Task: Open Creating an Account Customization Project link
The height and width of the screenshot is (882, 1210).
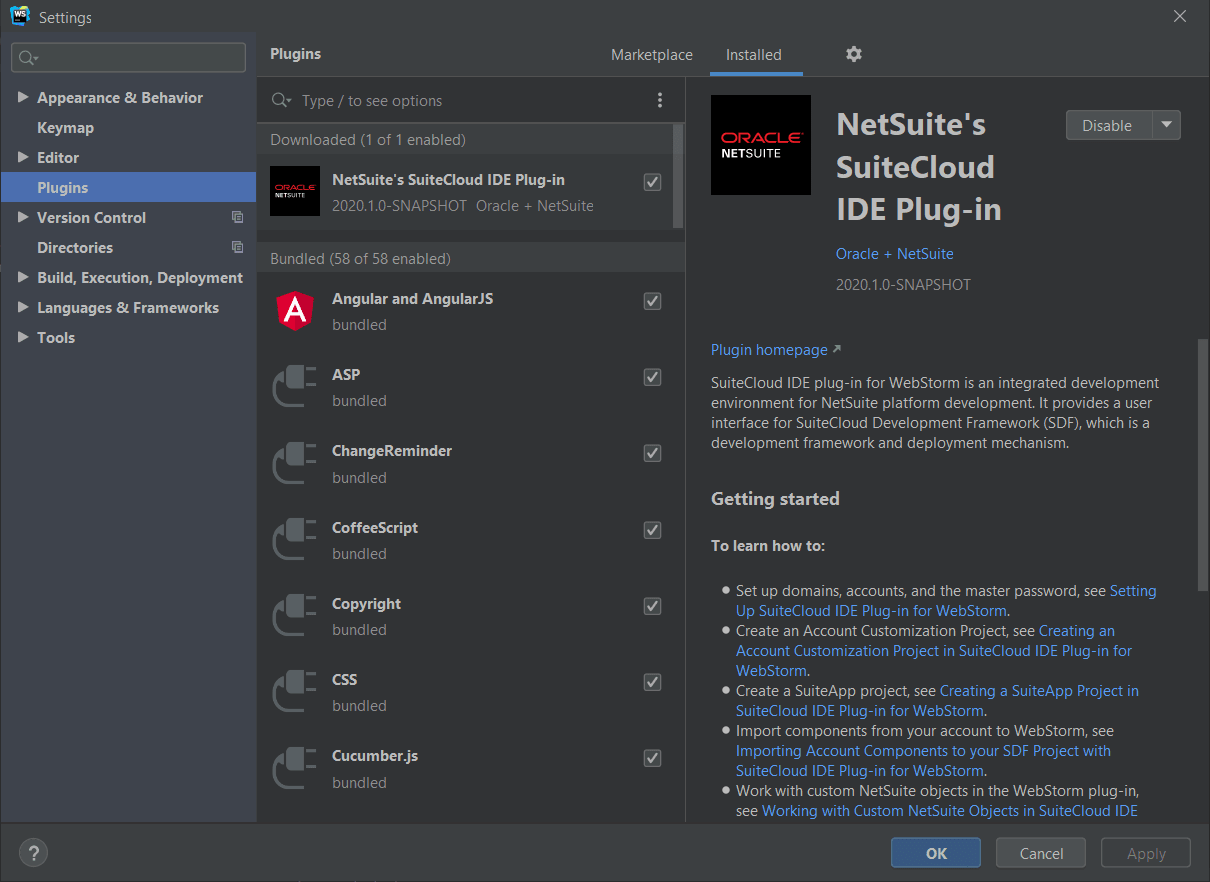Action: coord(934,651)
